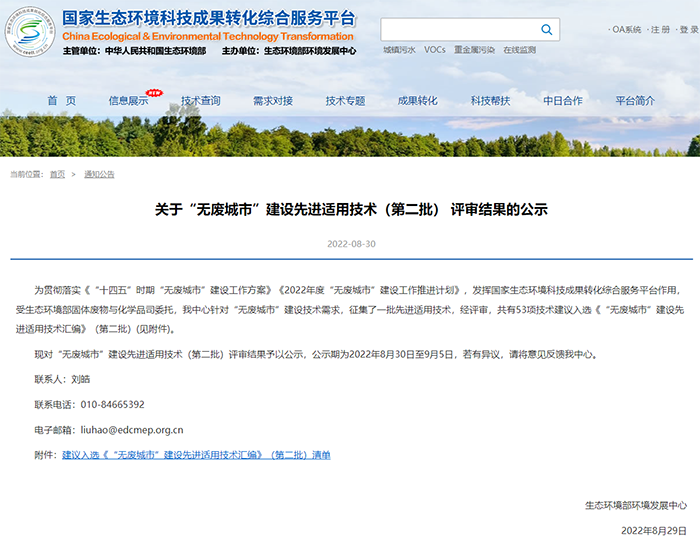Go to 需求对接 section

(273, 101)
